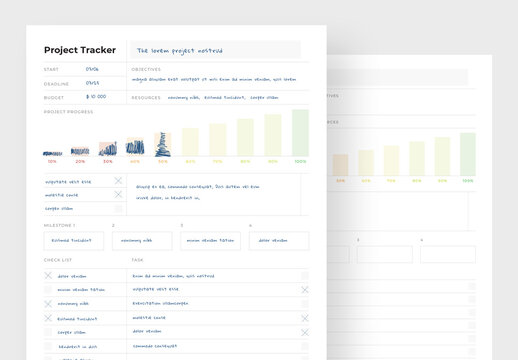Click the OBJECTIVES label
This screenshot has width=518, height=360.
point(146,69)
